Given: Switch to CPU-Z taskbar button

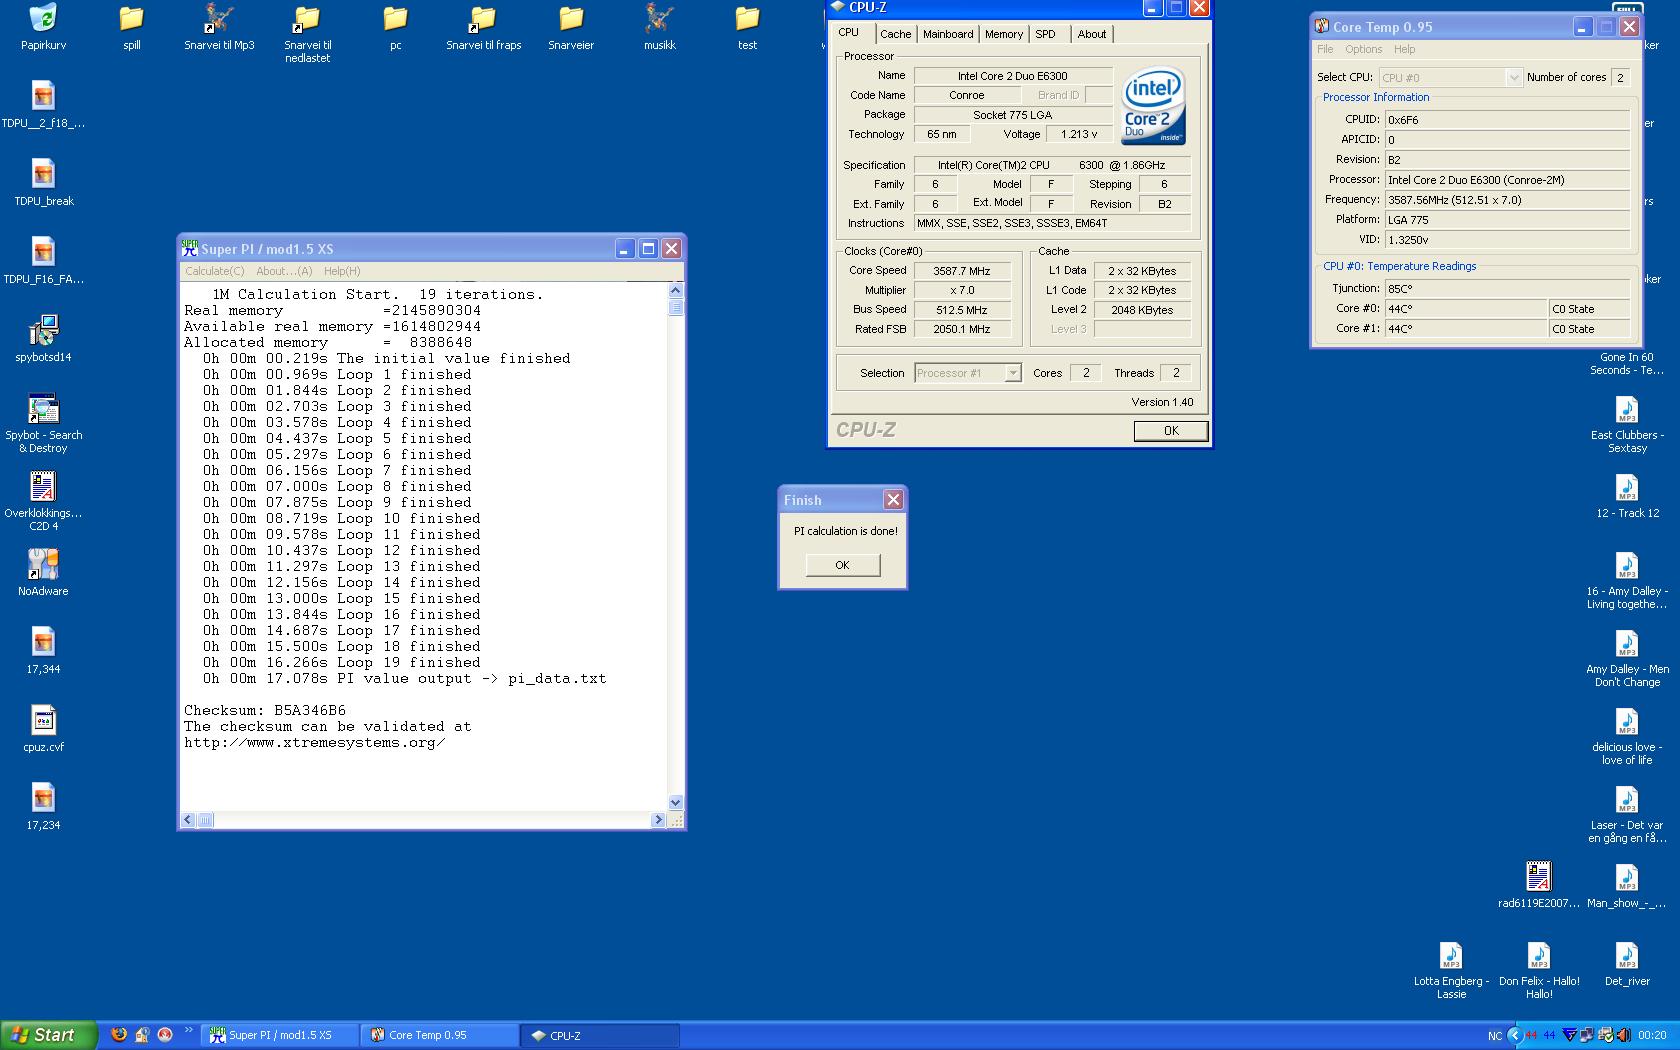Looking at the screenshot, I should (600, 1035).
